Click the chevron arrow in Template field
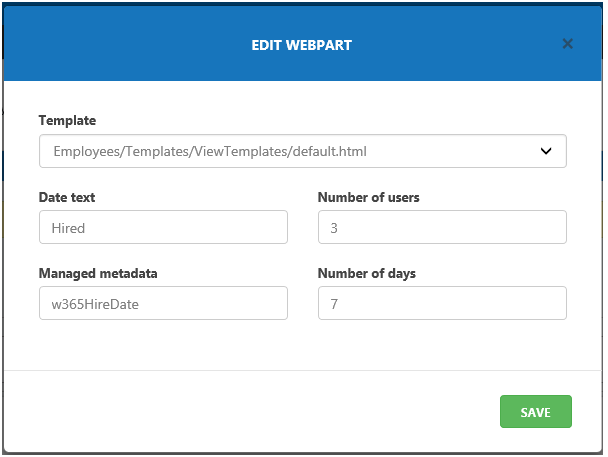This screenshot has width=608, height=457. tap(546, 151)
